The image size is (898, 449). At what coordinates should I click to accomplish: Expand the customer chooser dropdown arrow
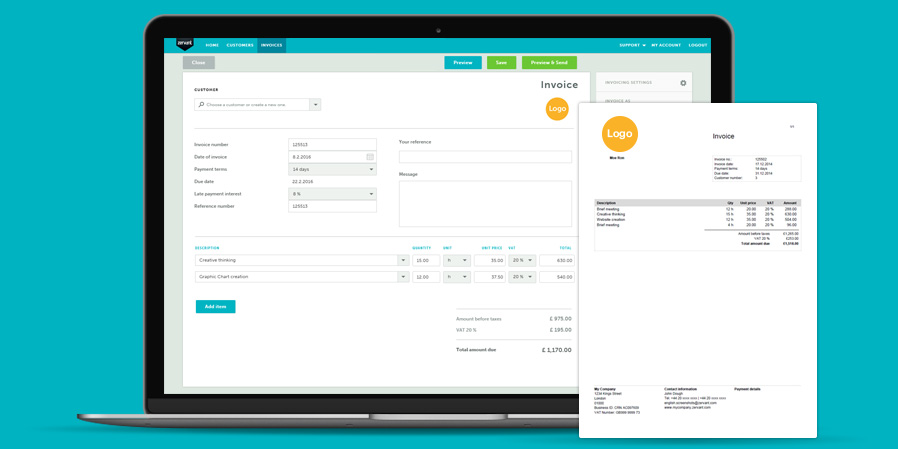click(315, 105)
